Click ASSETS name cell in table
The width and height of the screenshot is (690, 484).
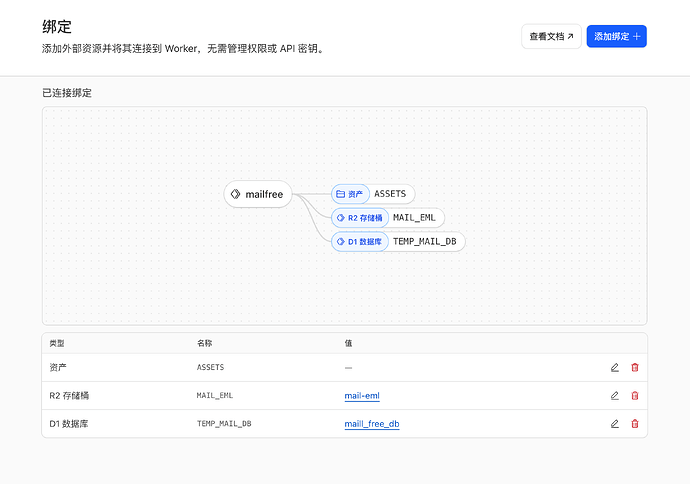click(210, 367)
